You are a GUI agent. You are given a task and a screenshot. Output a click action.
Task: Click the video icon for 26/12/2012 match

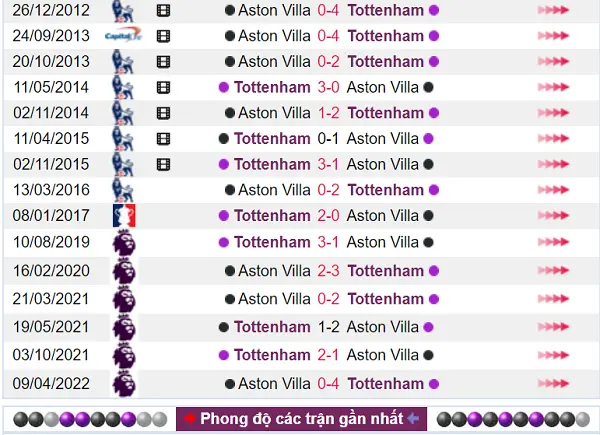(x=163, y=11)
